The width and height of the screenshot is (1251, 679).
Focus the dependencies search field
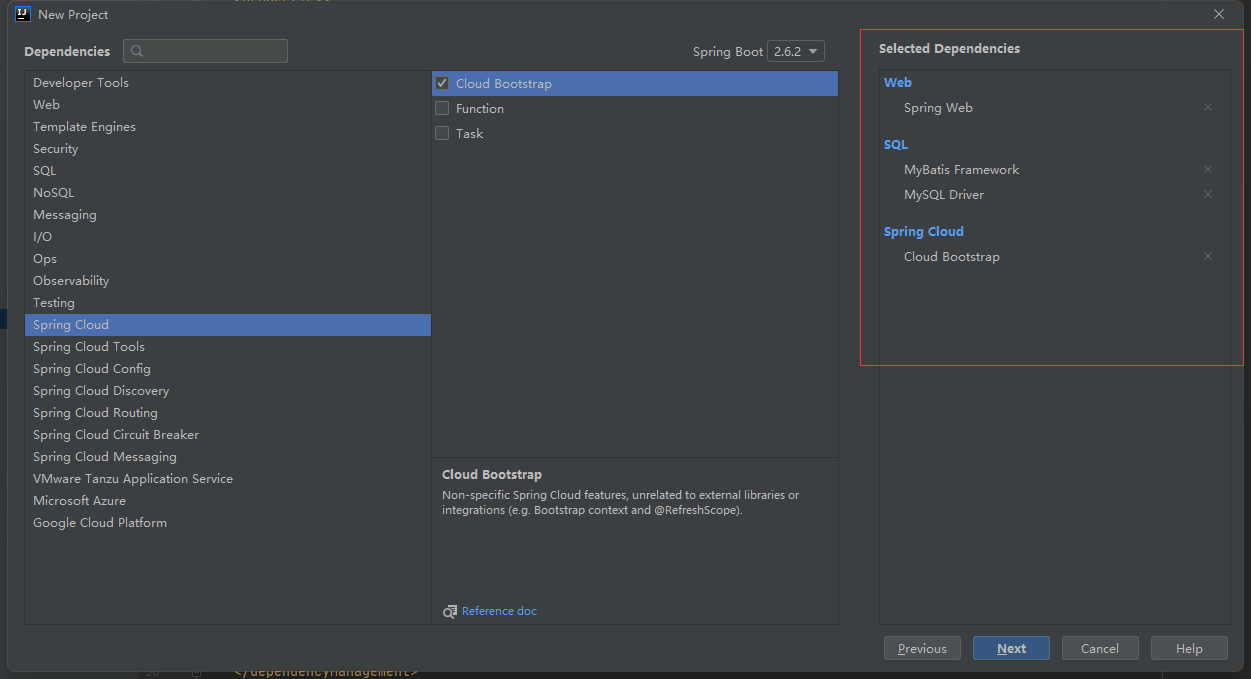(205, 51)
